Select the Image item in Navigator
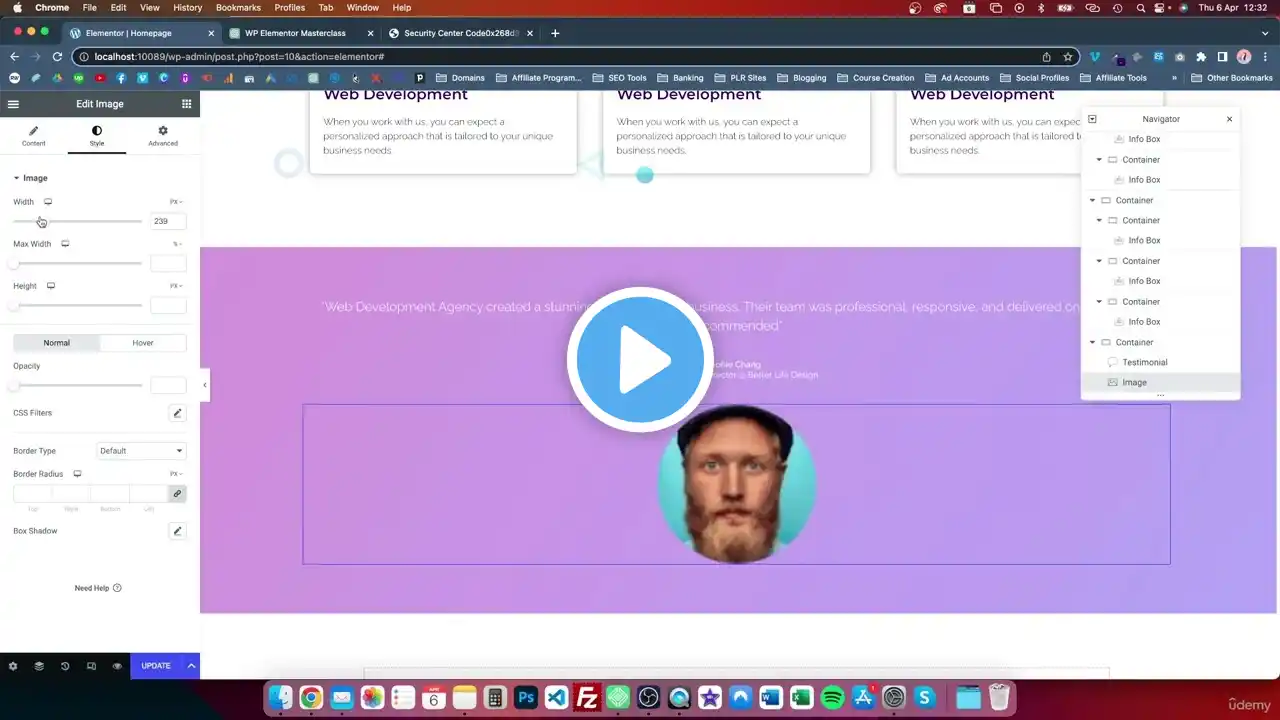 [1134, 382]
